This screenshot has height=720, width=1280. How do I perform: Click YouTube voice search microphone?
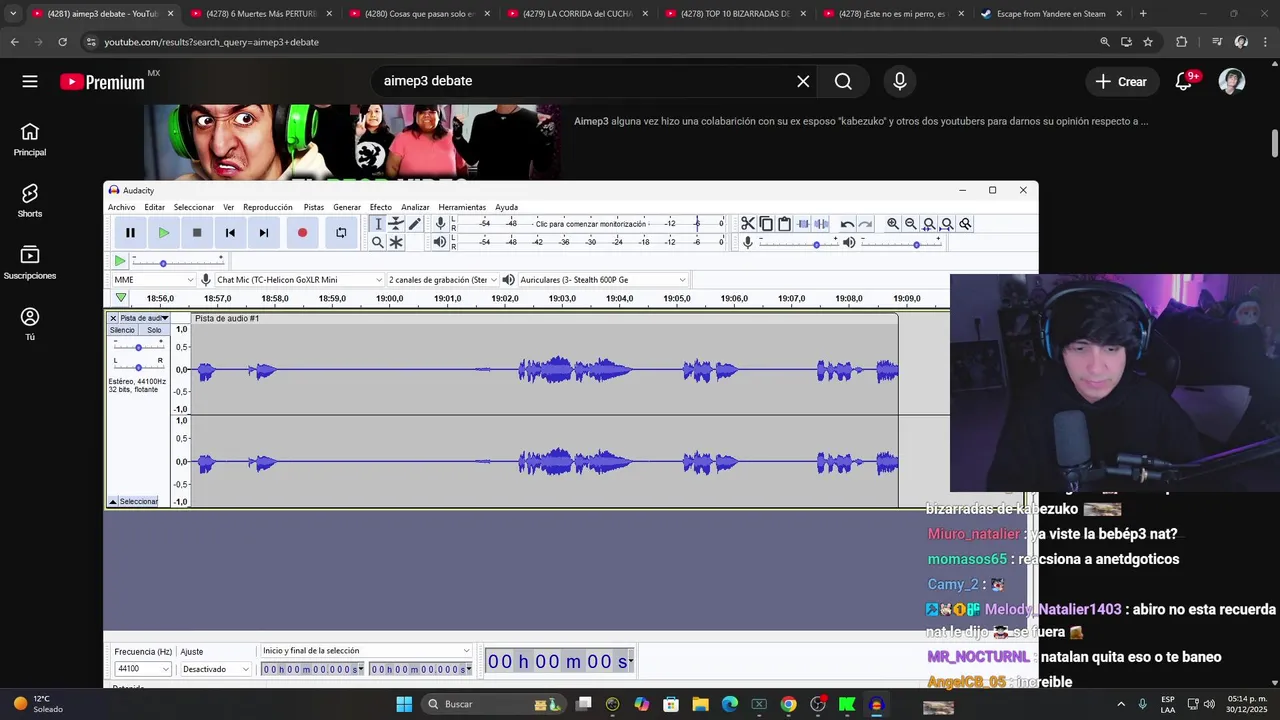coord(900,82)
